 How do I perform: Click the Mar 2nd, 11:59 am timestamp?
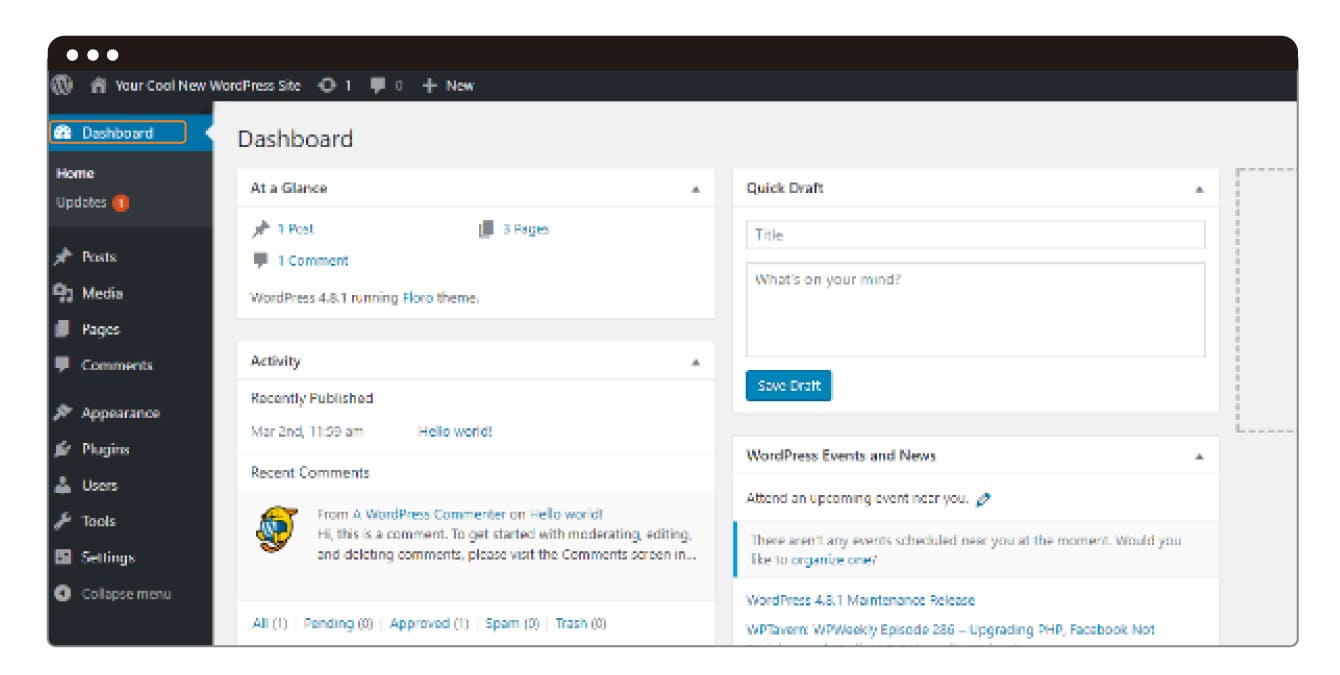pyautogui.click(x=307, y=432)
